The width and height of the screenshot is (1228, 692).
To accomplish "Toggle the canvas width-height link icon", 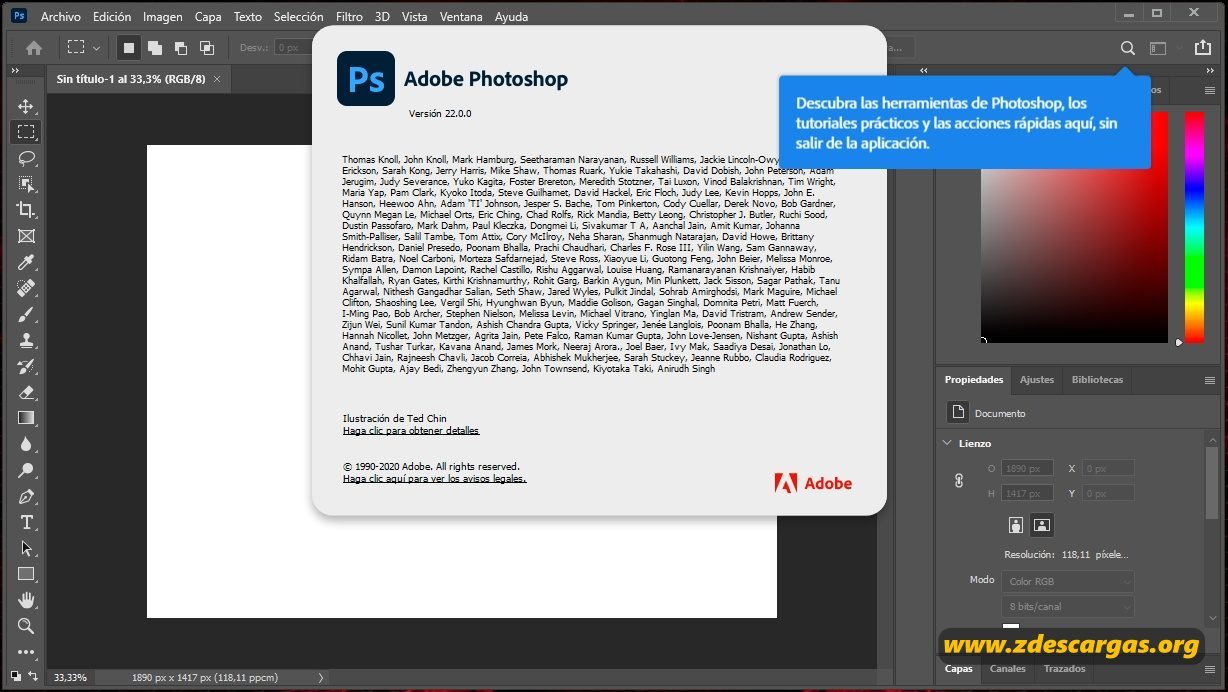I will [959, 481].
